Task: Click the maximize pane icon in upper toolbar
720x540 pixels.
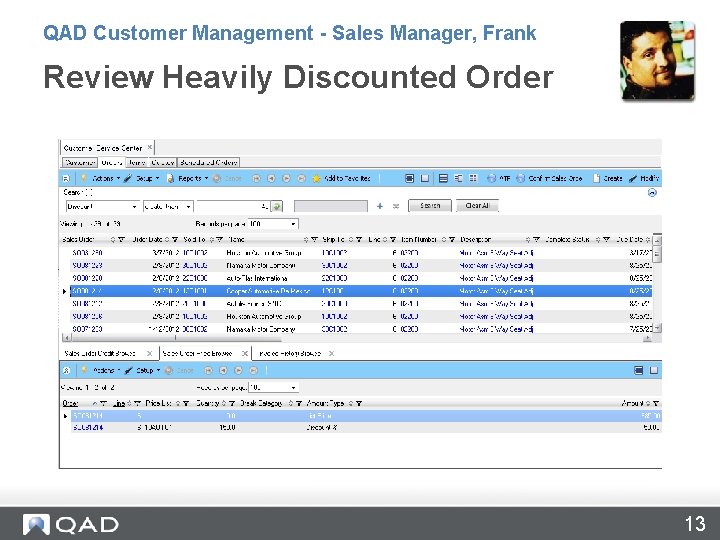Action: point(410,178)
